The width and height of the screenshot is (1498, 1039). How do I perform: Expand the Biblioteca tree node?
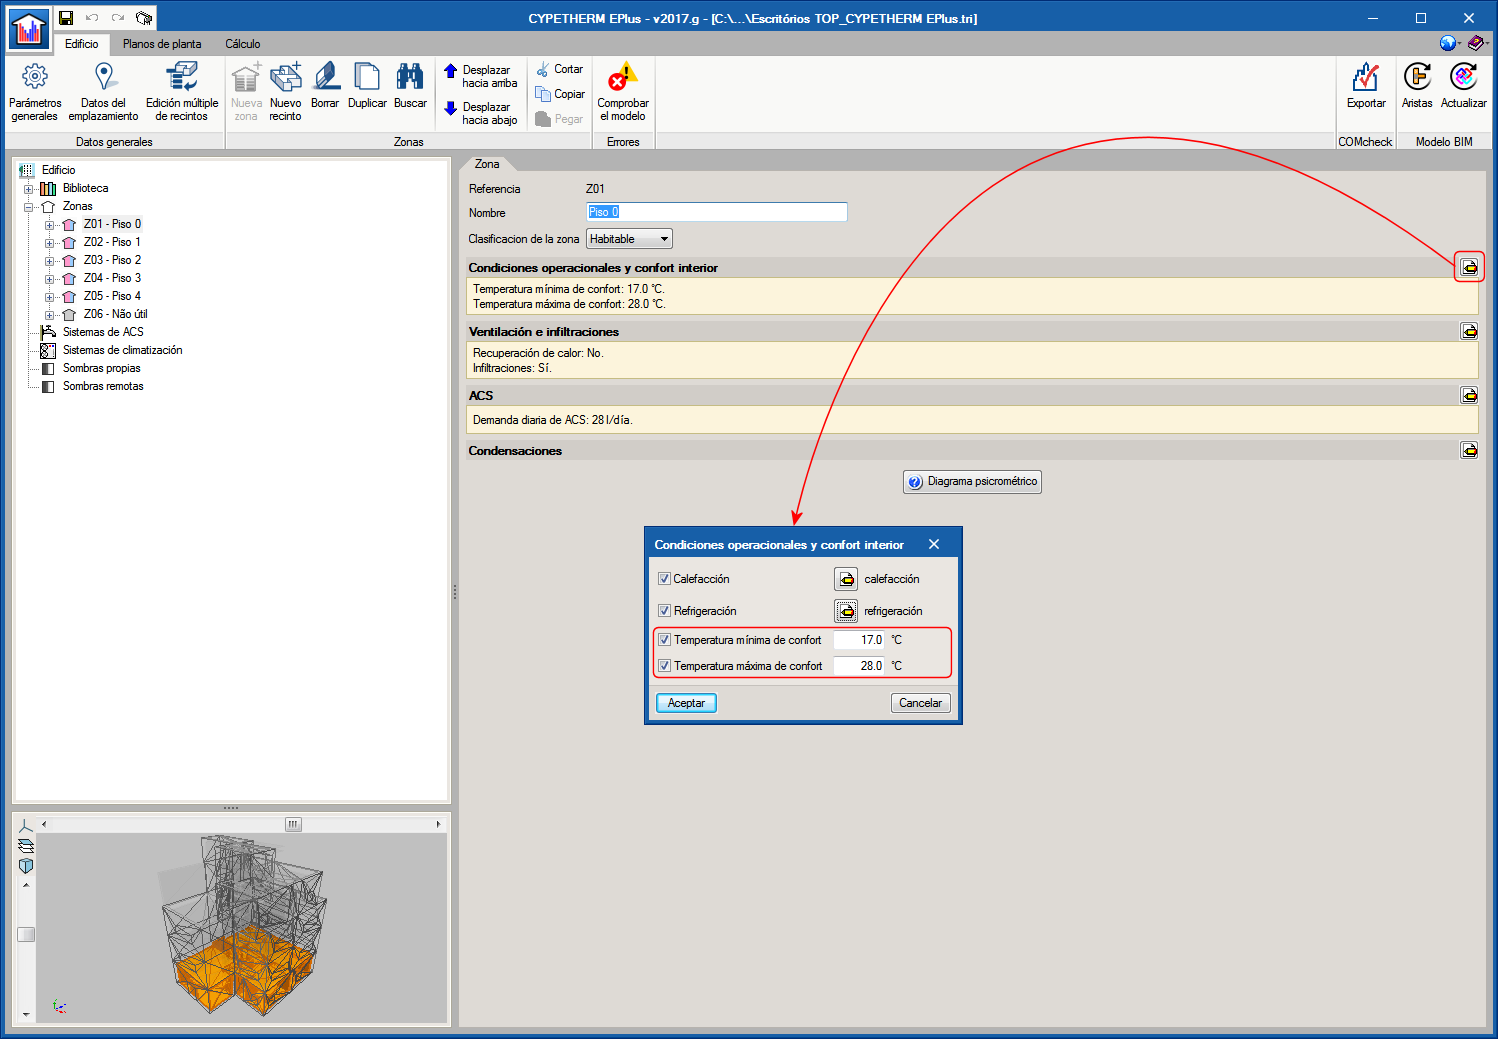tap(28, 189)
